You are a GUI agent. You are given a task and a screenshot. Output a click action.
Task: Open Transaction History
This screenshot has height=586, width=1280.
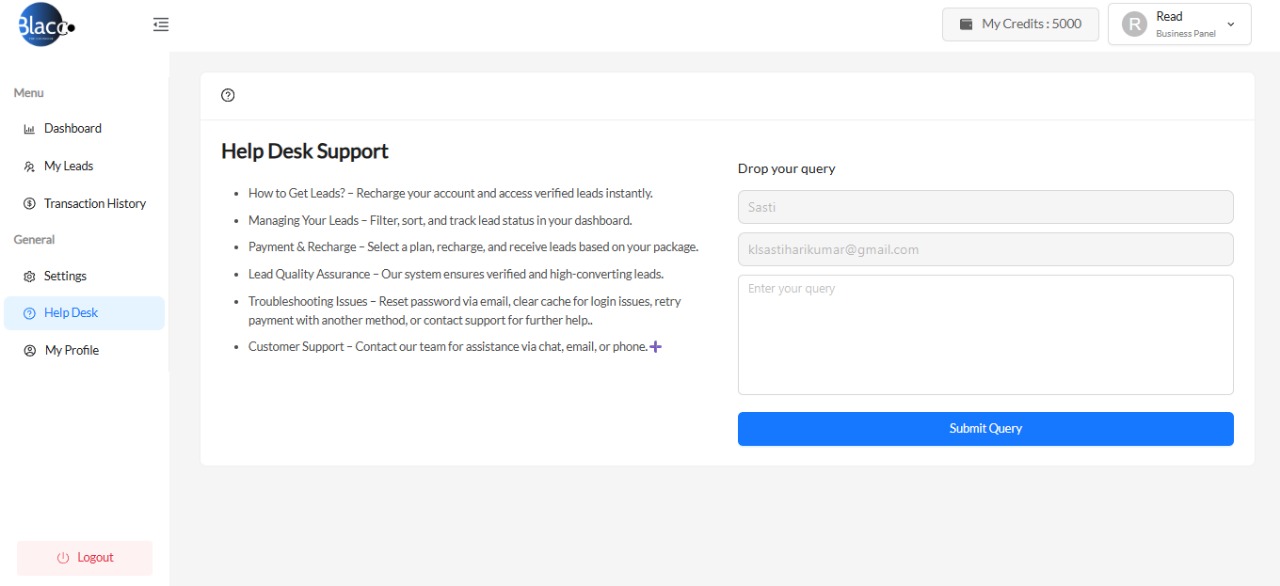click(x=85, y=203)
